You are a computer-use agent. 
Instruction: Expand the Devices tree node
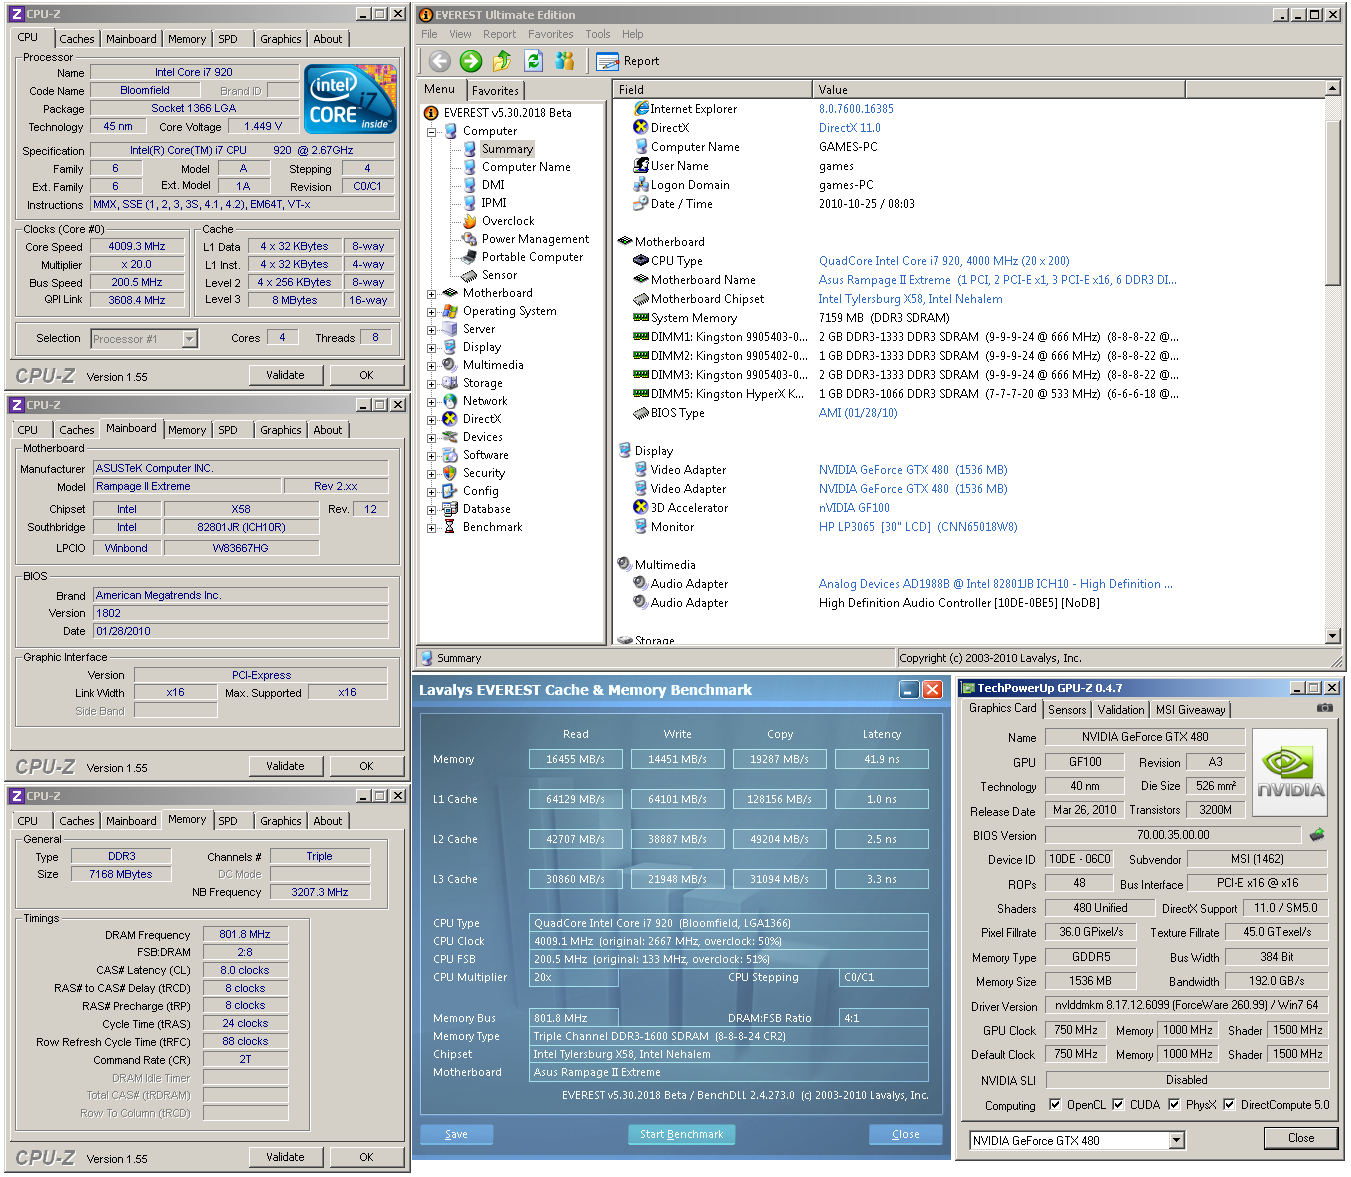(431, 438)
